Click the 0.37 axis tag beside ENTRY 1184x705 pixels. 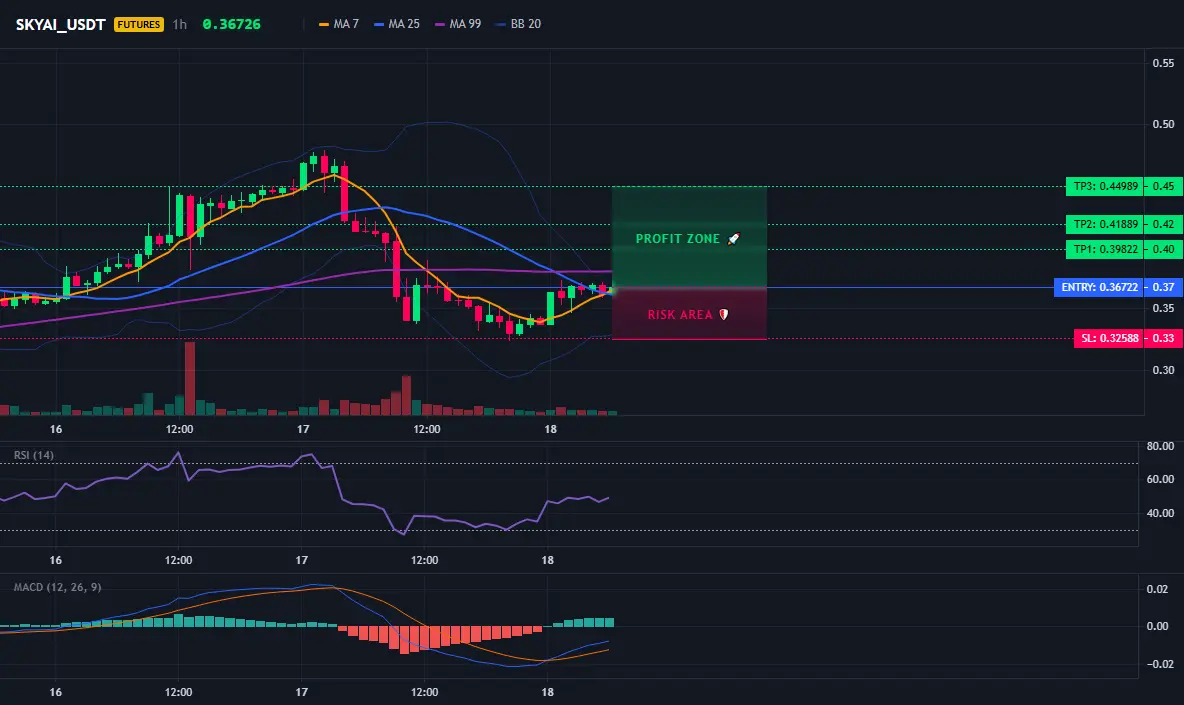click(1164, 287)
